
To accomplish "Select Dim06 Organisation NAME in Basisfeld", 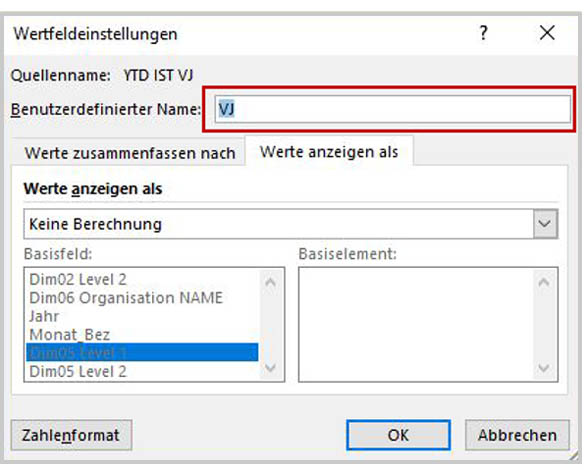I will pyautogui.click(x=126, y=298).
